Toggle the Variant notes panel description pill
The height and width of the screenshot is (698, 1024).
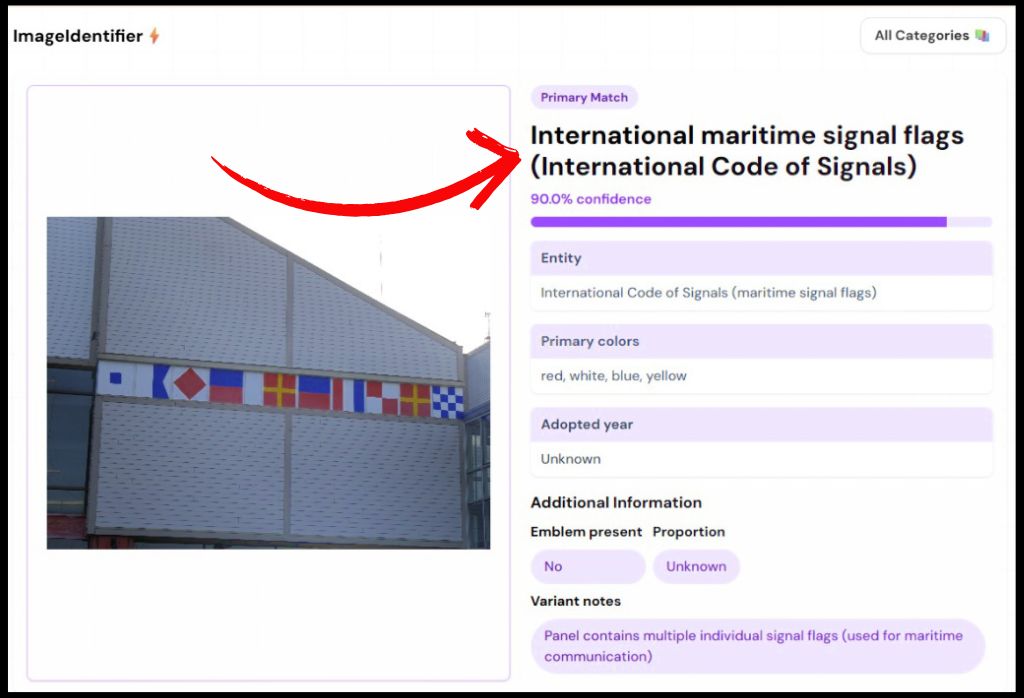click(x=757, y=645)
